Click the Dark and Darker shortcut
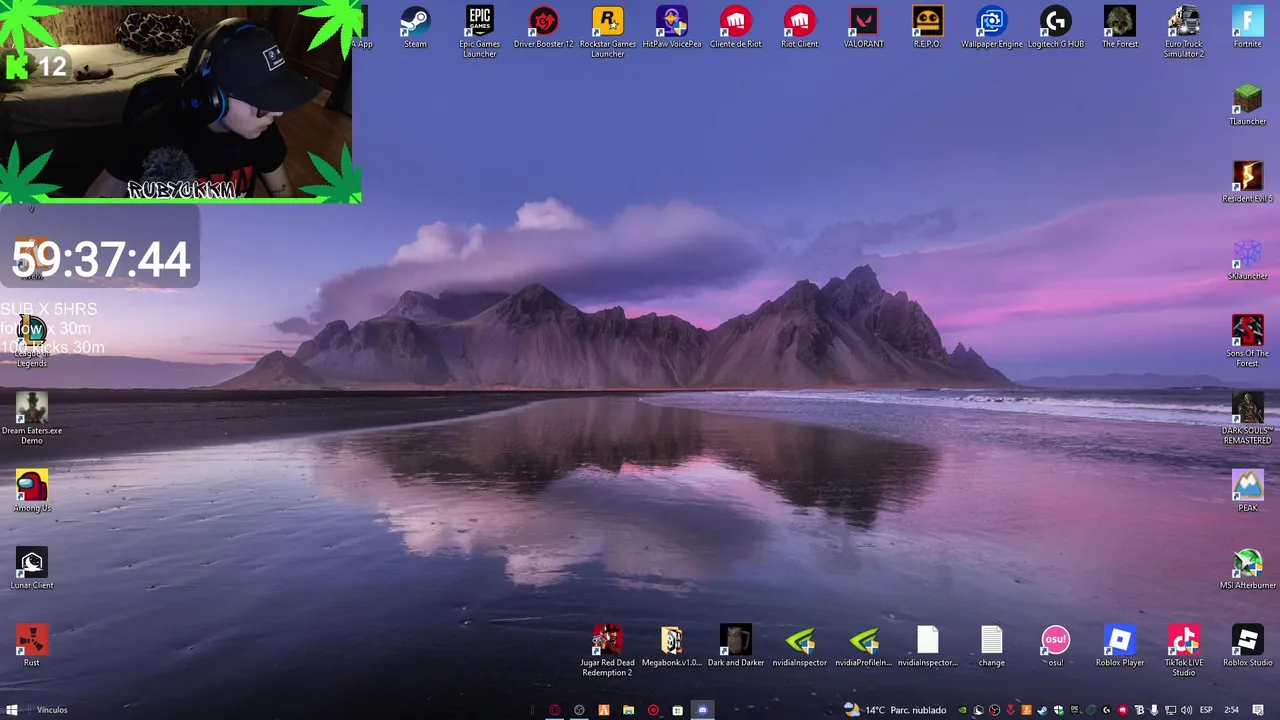This screenshot has width=1280, height=720. point(736,645)
